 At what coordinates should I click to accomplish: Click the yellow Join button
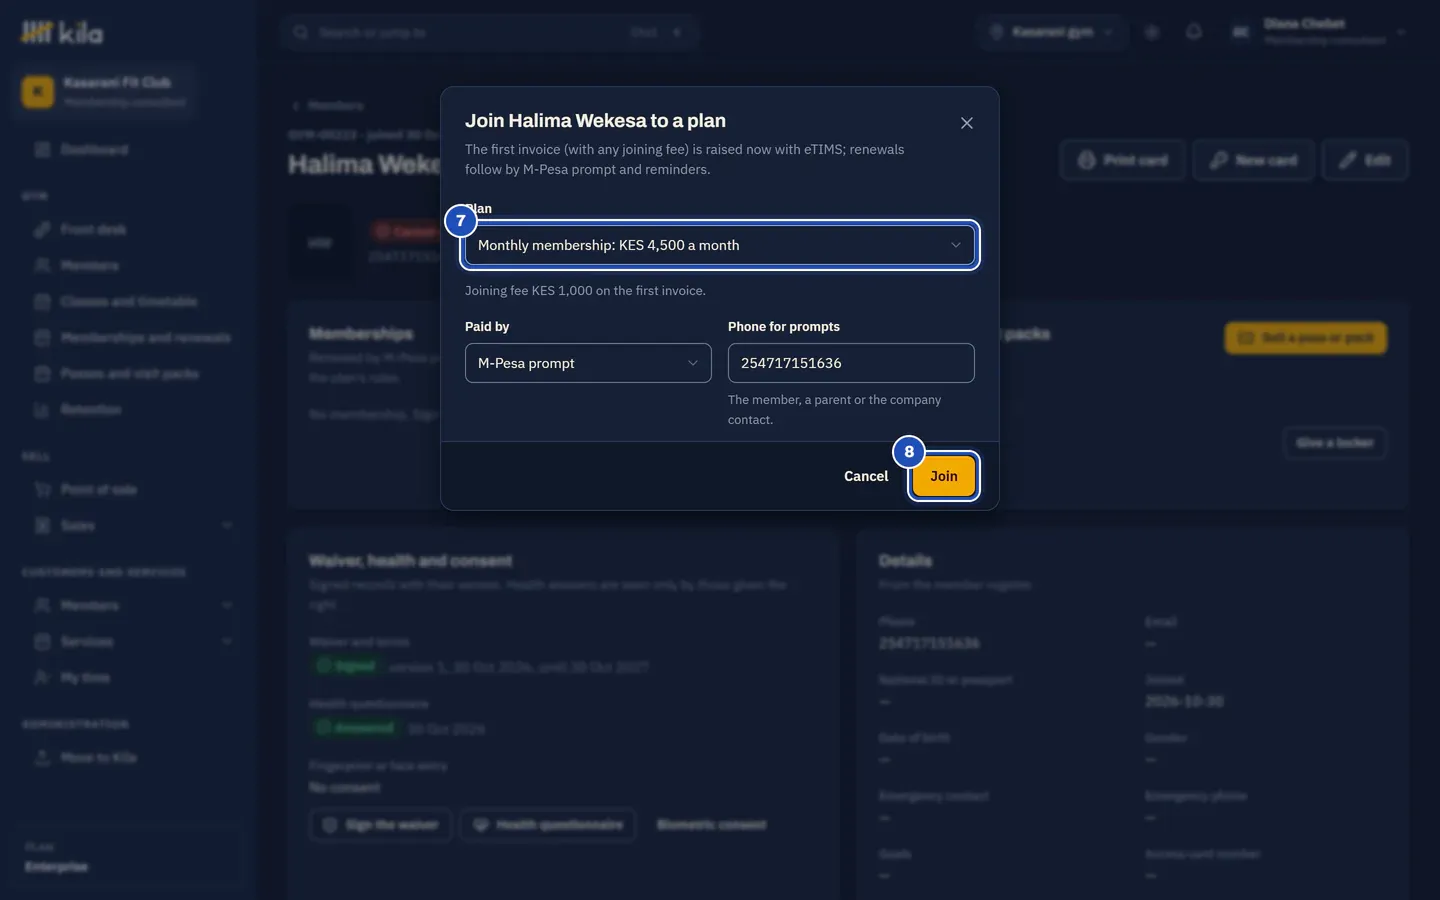pyautogui.click(x=944, y=476)
